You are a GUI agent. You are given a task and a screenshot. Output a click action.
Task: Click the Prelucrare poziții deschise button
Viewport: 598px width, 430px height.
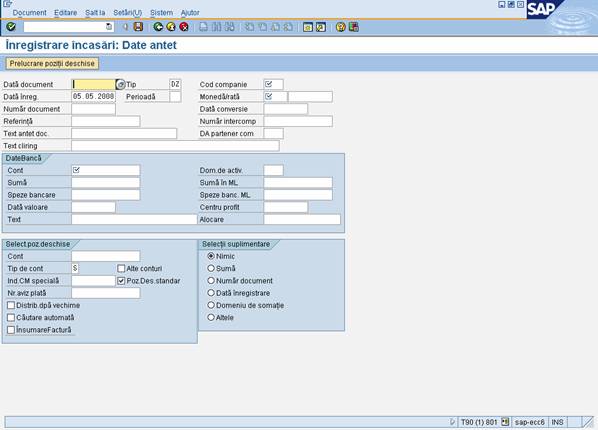[52, 63]
